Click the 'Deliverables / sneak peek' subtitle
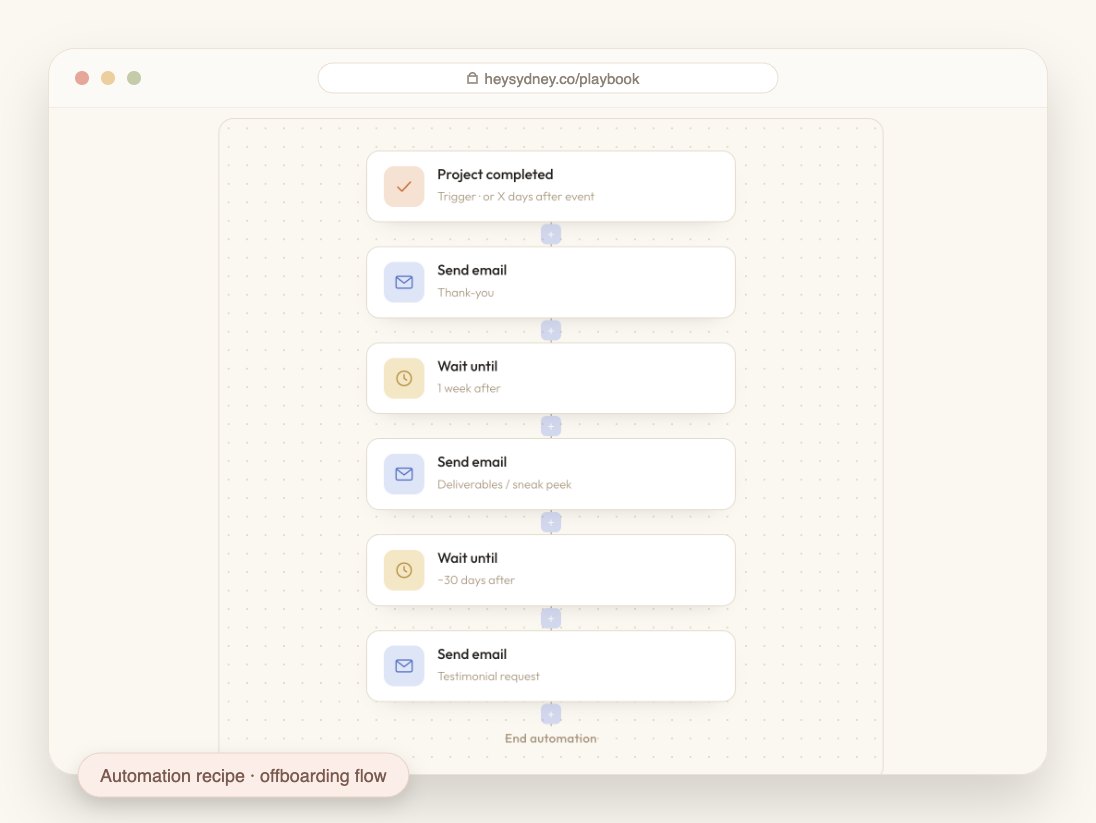 point(504,485)
